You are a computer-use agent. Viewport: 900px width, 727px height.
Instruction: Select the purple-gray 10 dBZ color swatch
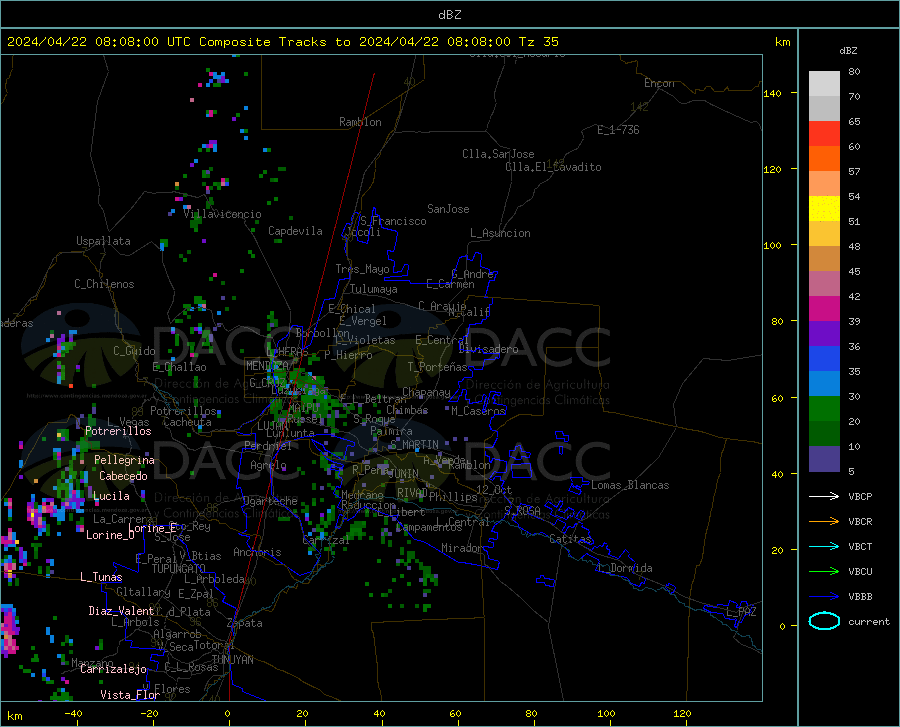pos(824,458)
